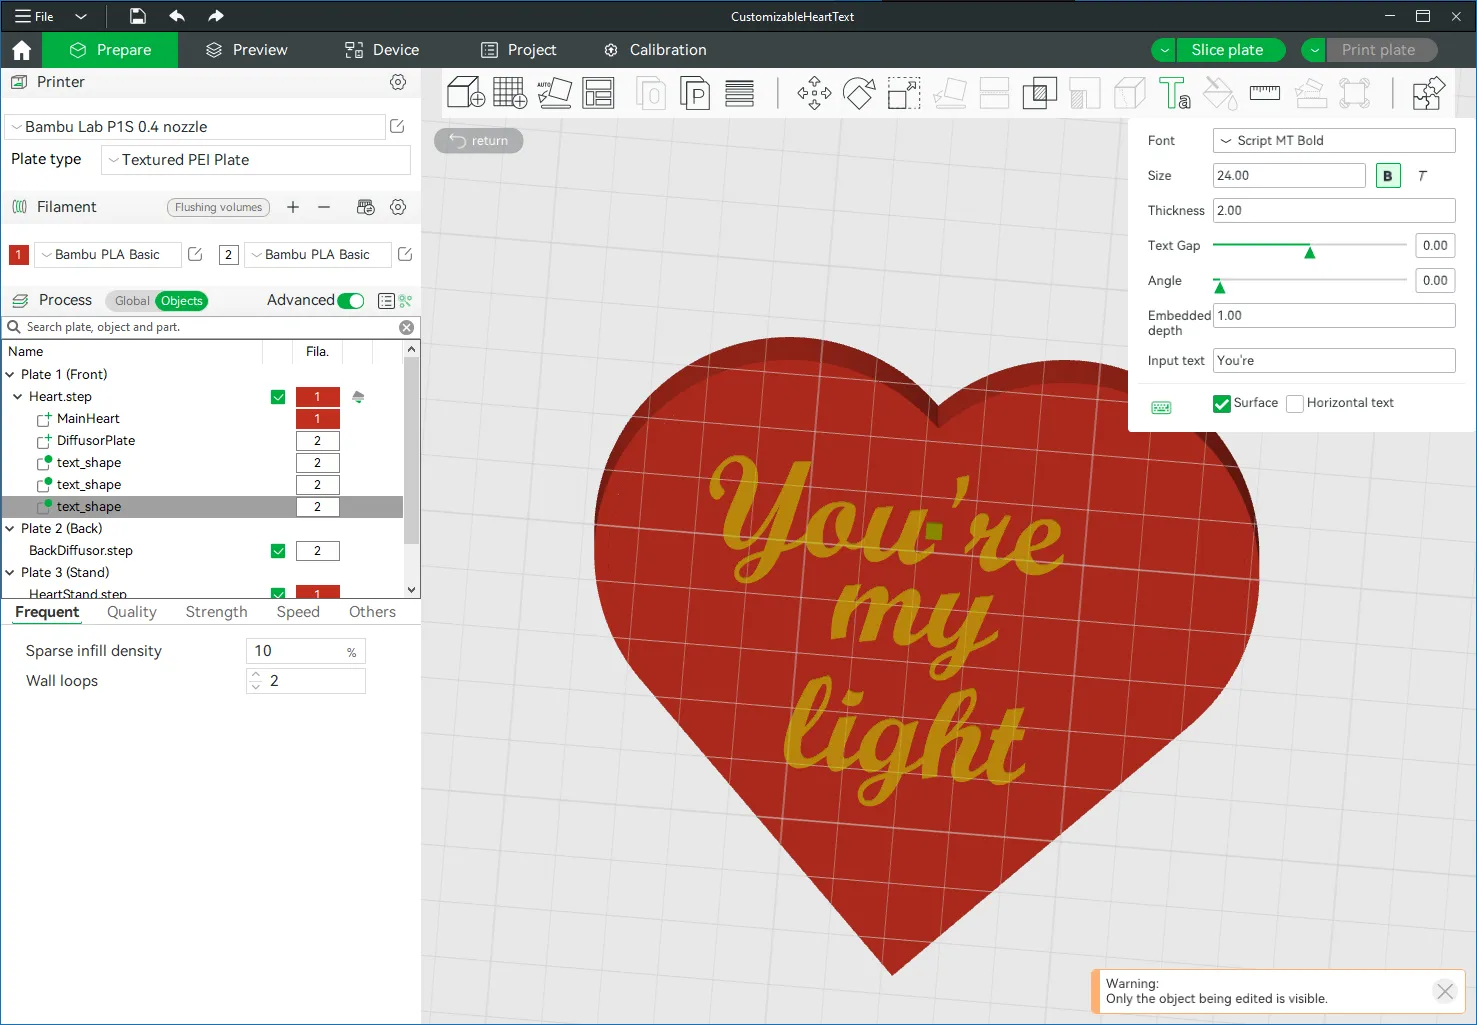Uncheck the Surface checkbox

point(1222,403)
